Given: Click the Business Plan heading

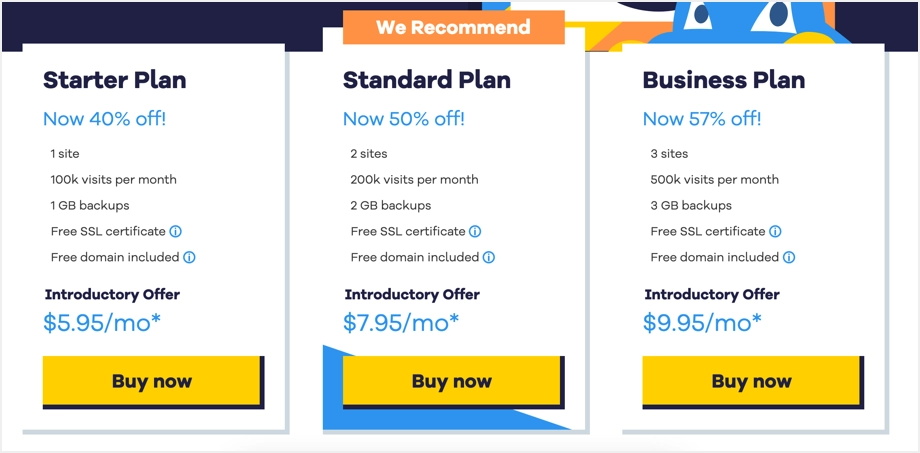Looking at the screenshot, I should tap(724, 80).
